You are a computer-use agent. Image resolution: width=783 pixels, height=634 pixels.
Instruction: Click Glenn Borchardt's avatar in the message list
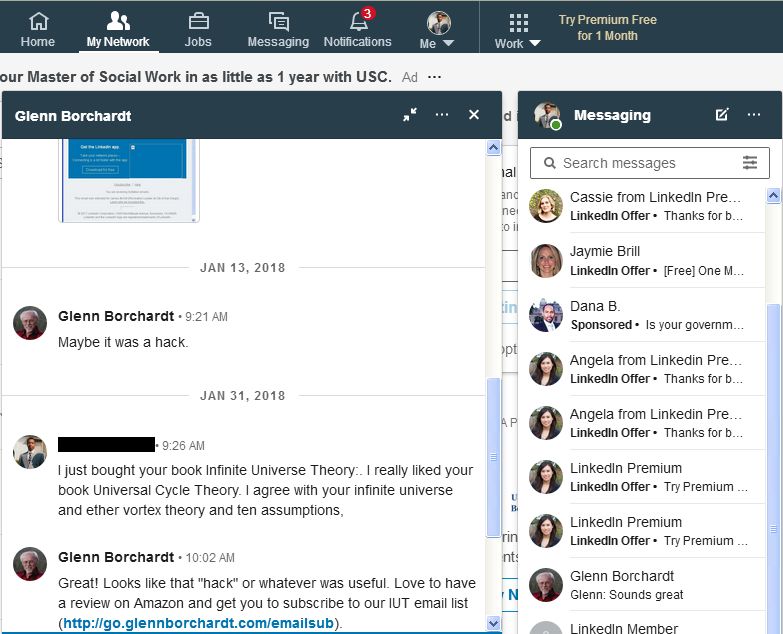pyautogui.click(x=546, y=585)
